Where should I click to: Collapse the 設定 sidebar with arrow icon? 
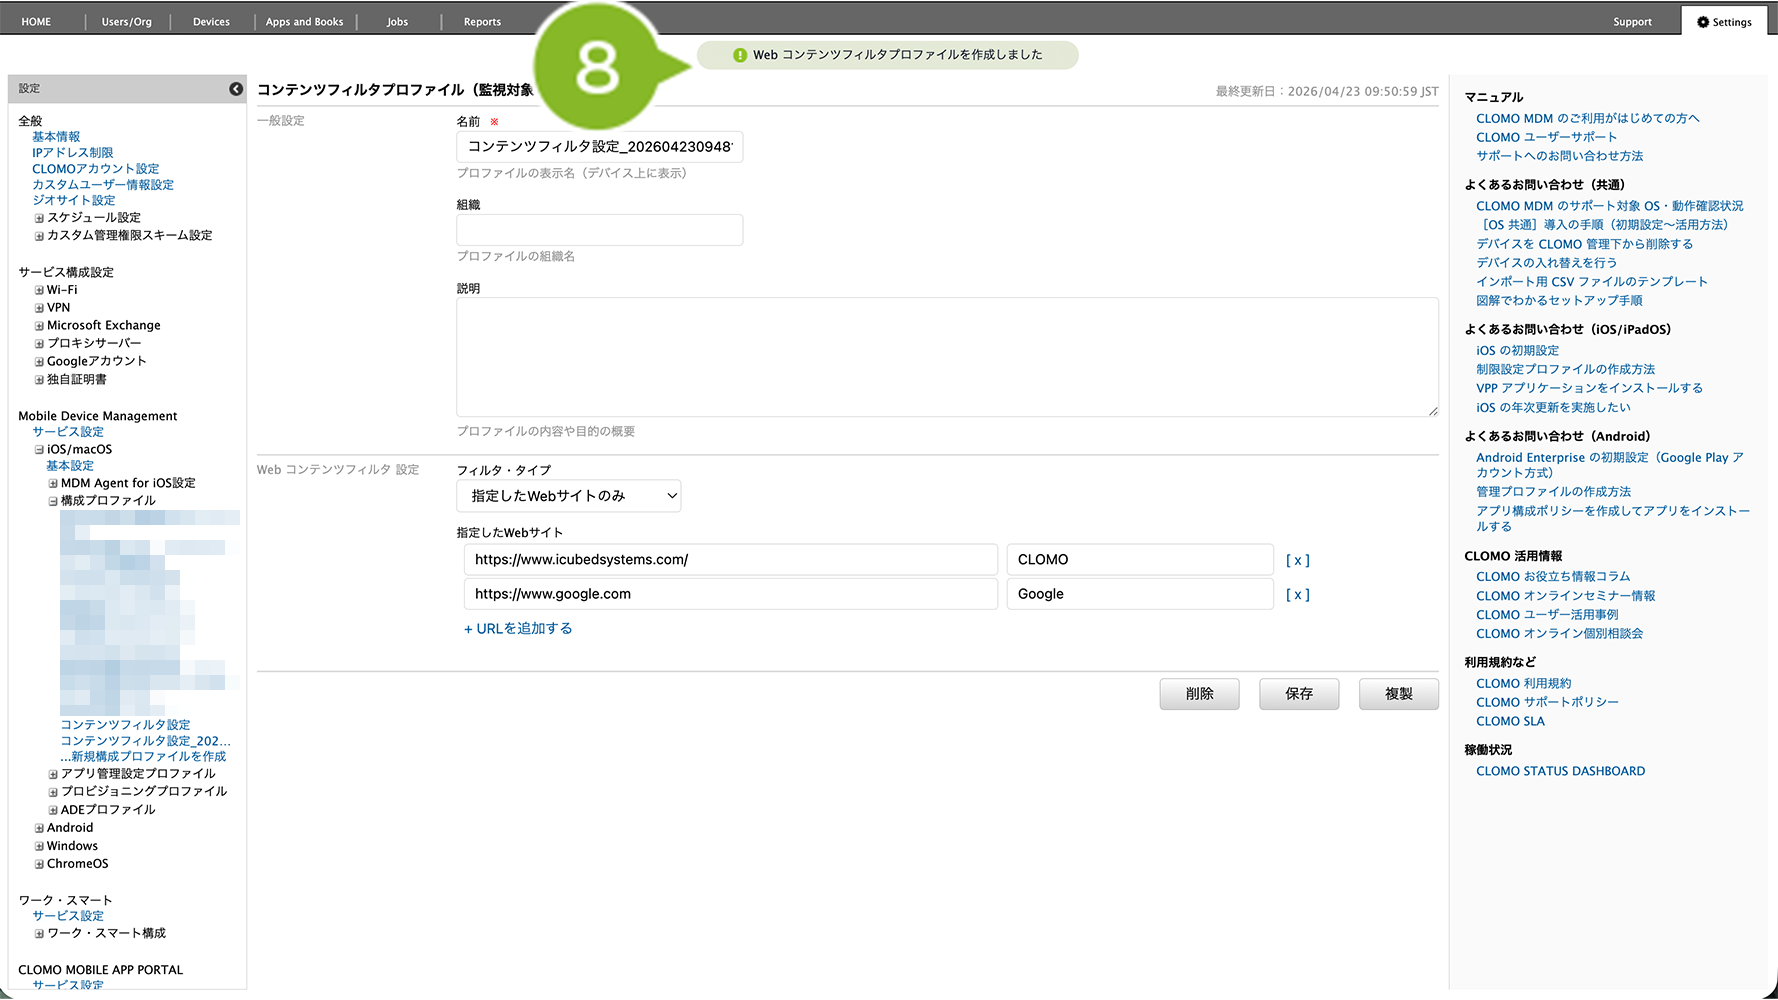(236, 89)
